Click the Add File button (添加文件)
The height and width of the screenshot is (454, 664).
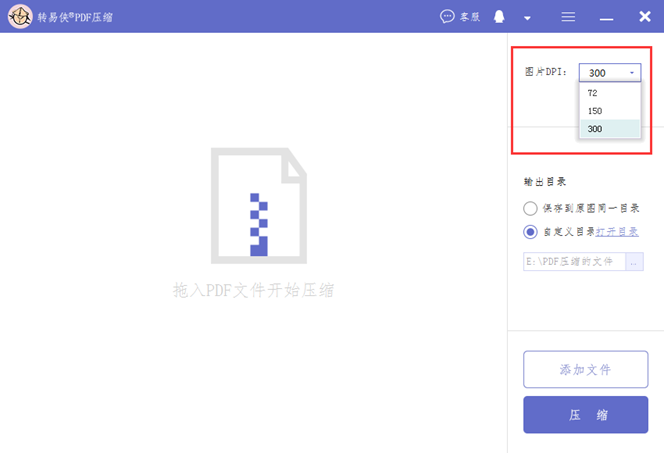(x=586, y=369)
